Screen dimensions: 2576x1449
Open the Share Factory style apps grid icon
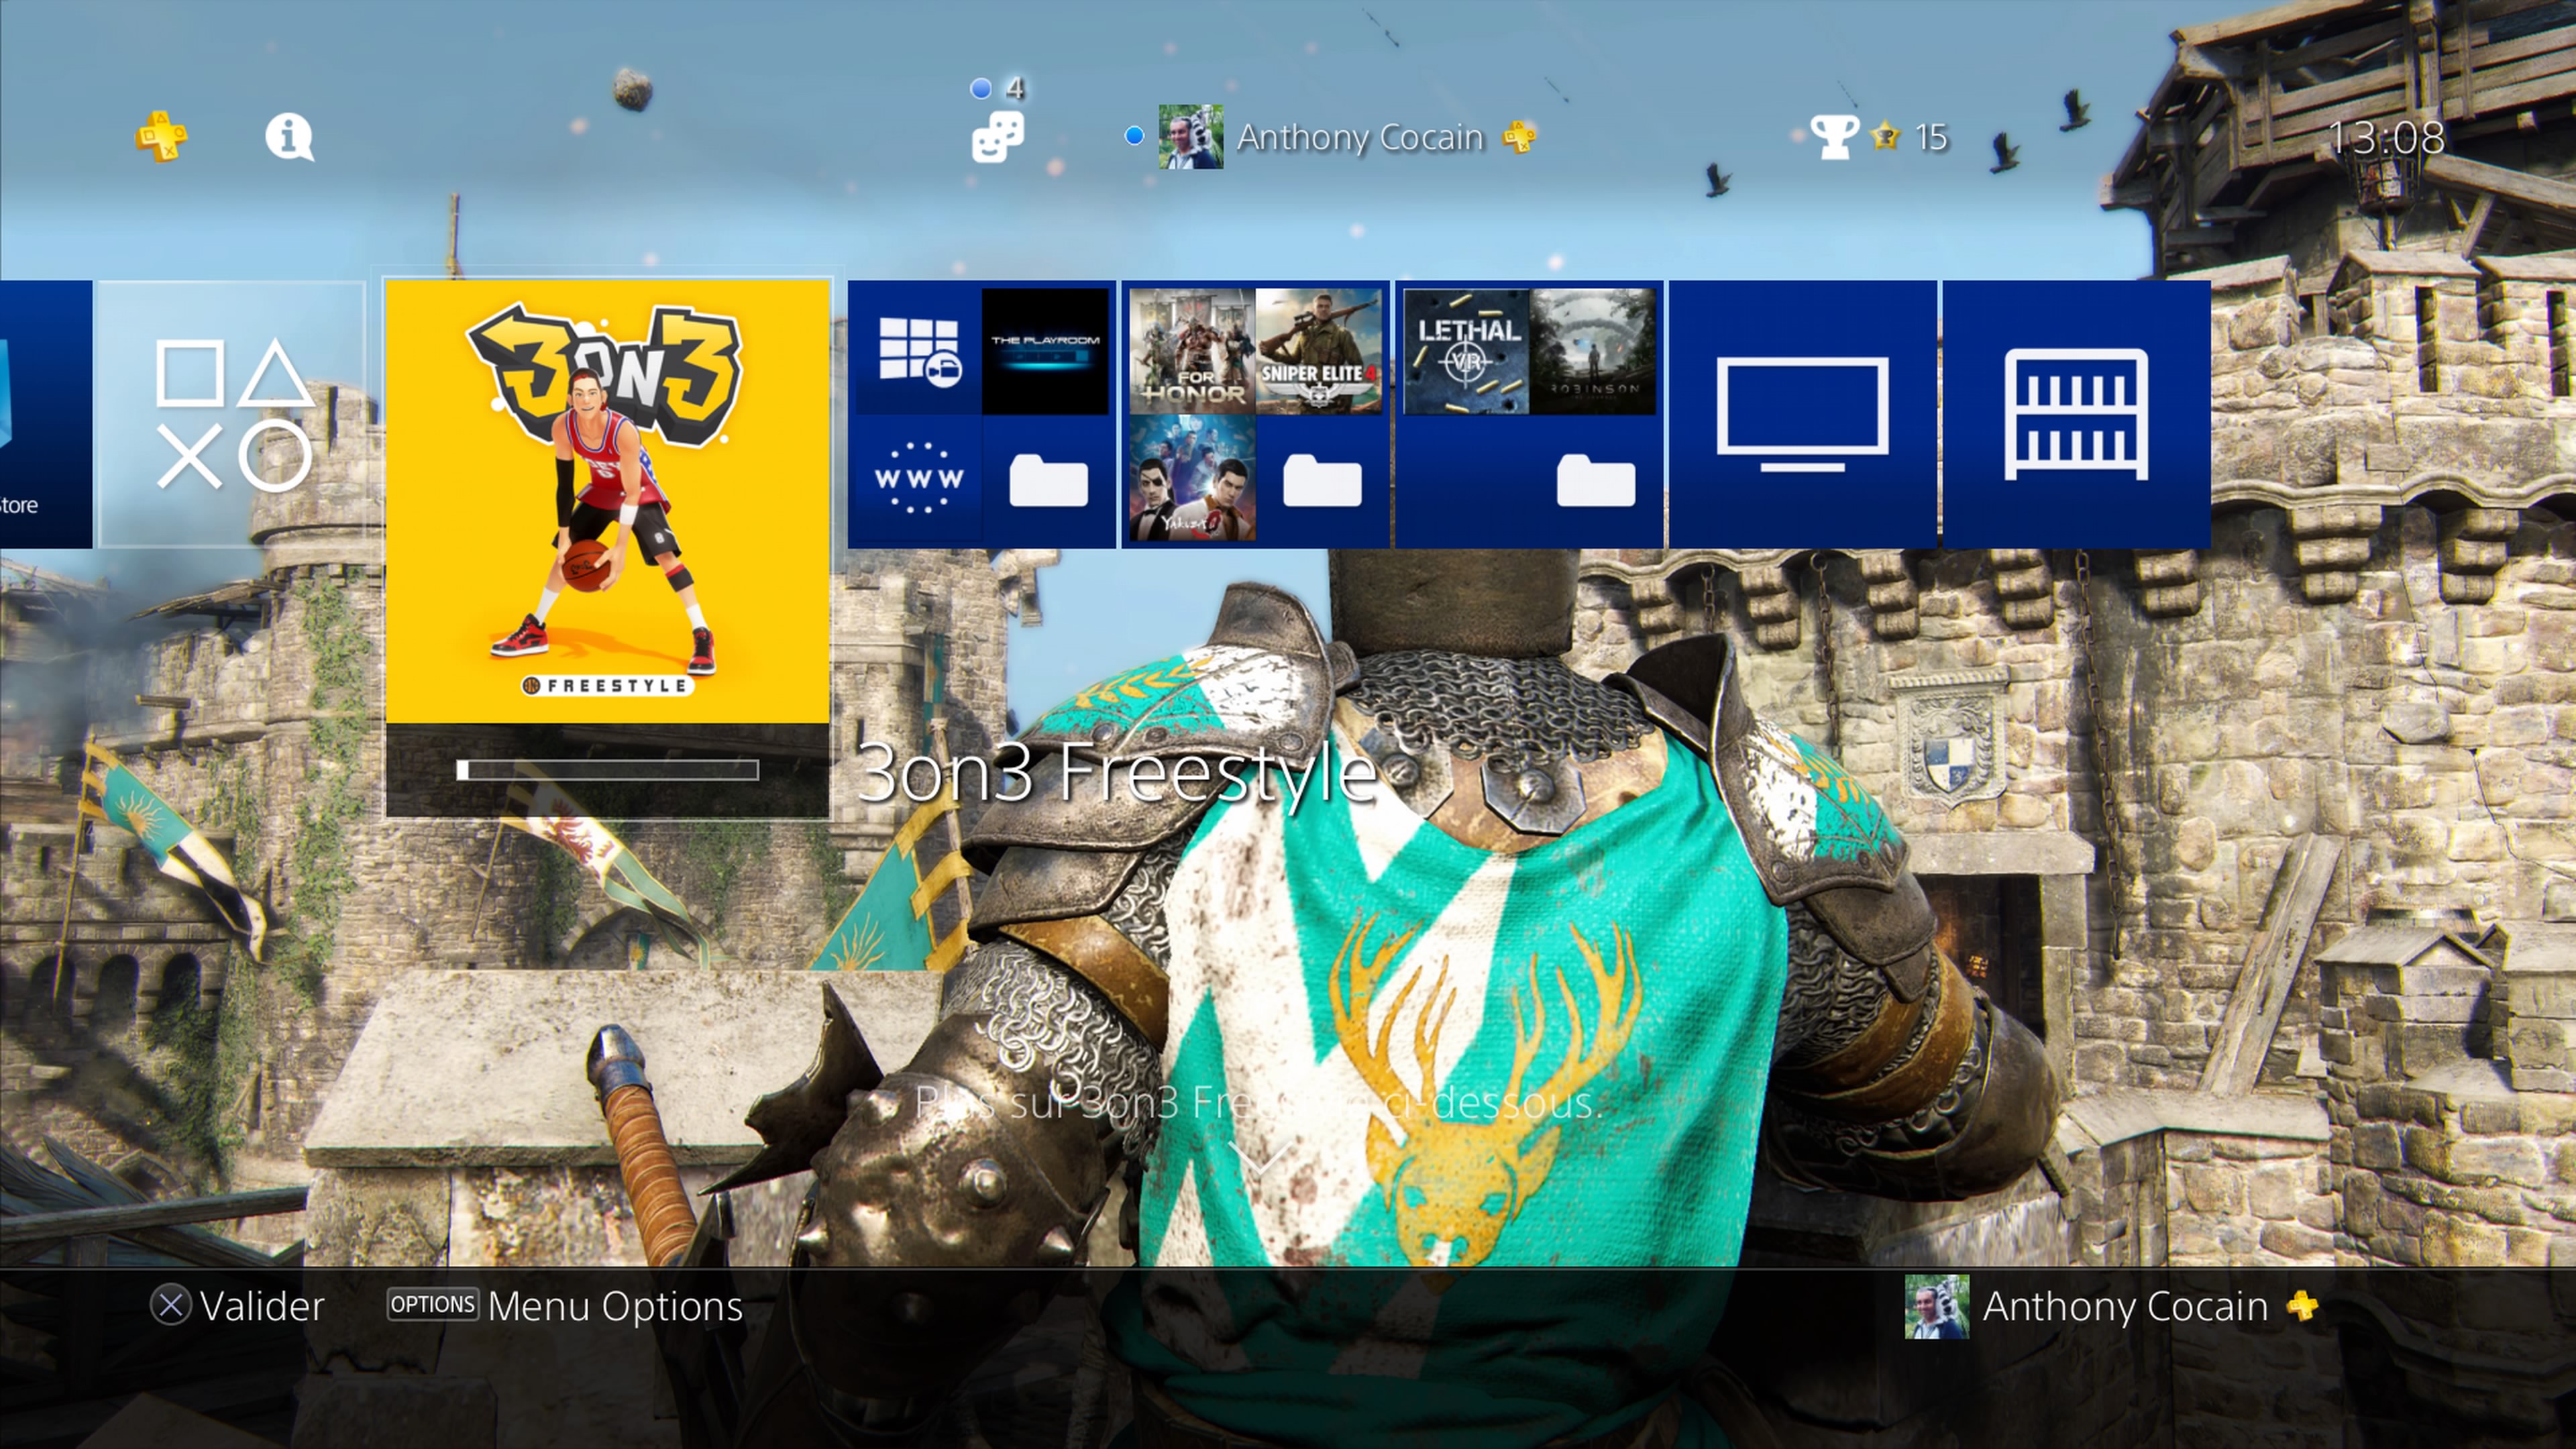919,351
